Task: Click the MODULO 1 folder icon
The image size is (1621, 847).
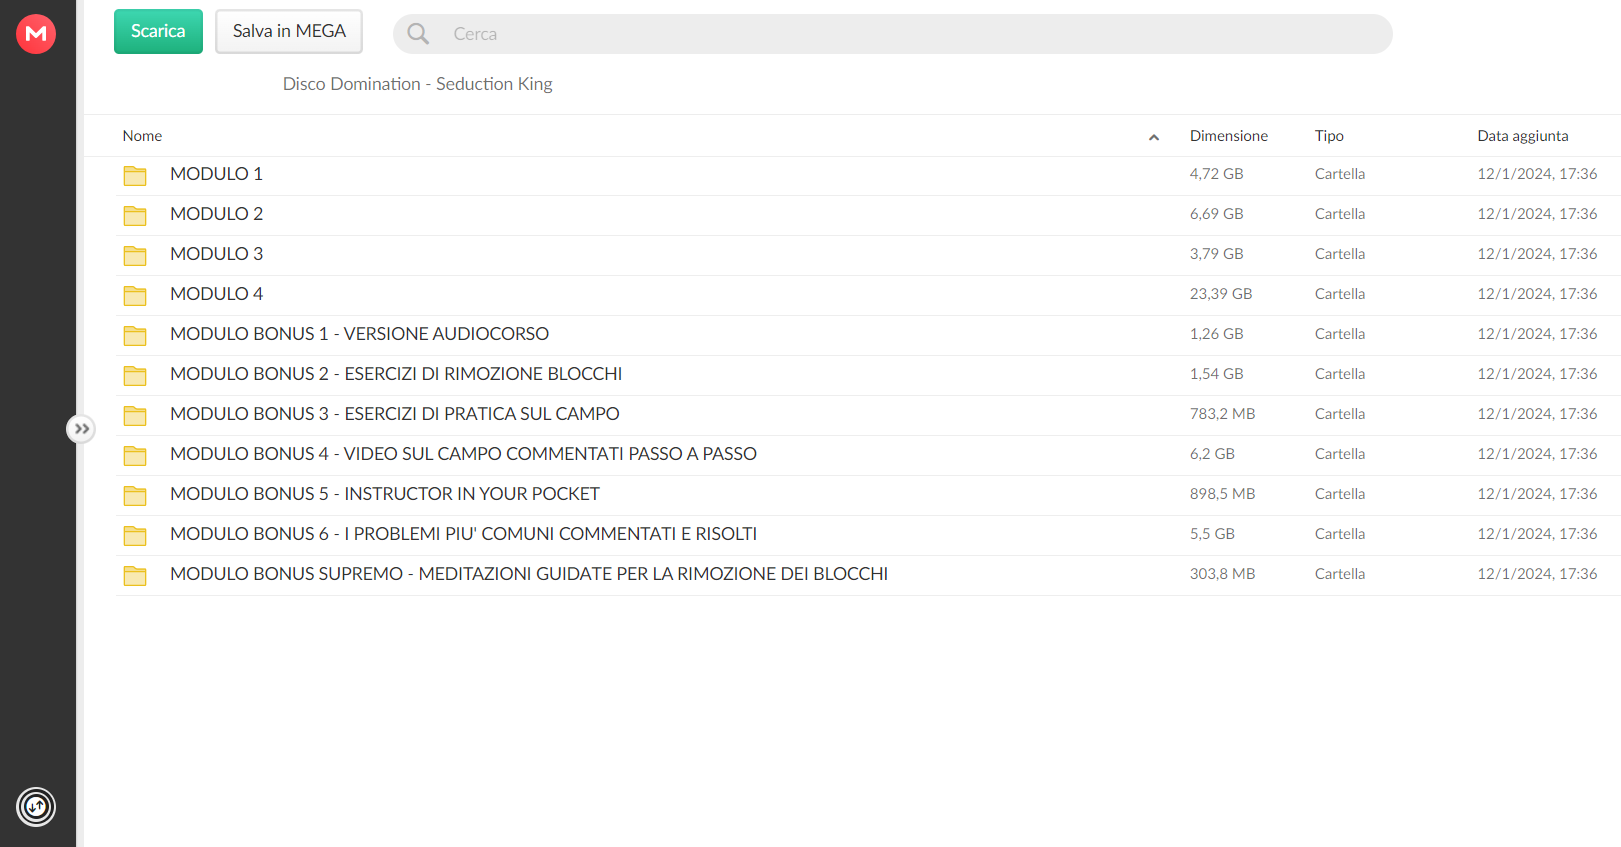Action: click(135, 175)
